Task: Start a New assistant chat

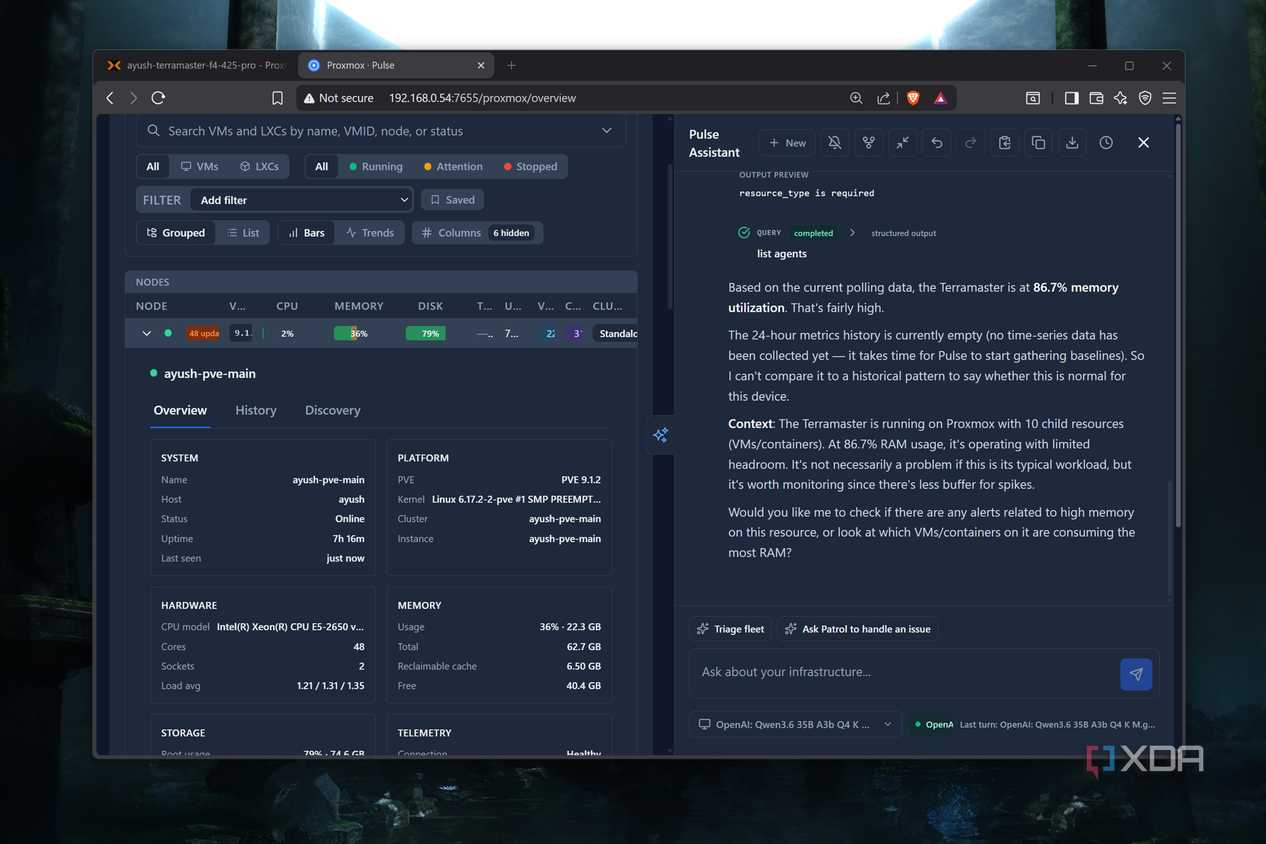Action: click(x=787, y=143)
